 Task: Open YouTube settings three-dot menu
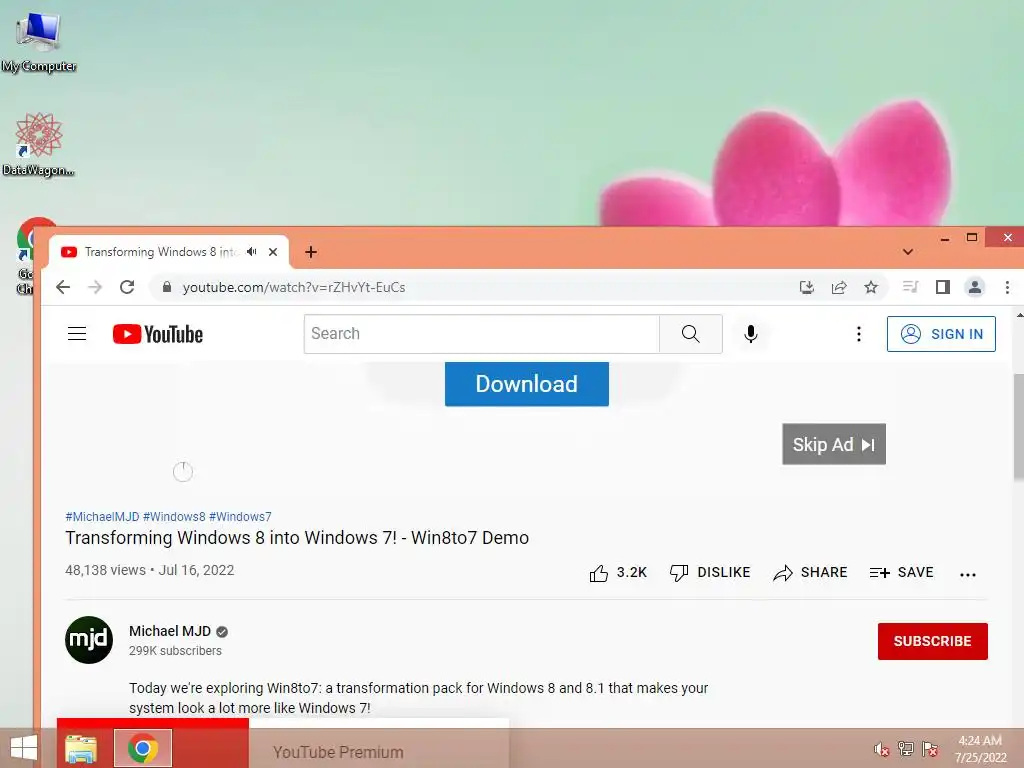tap(859, 334)
